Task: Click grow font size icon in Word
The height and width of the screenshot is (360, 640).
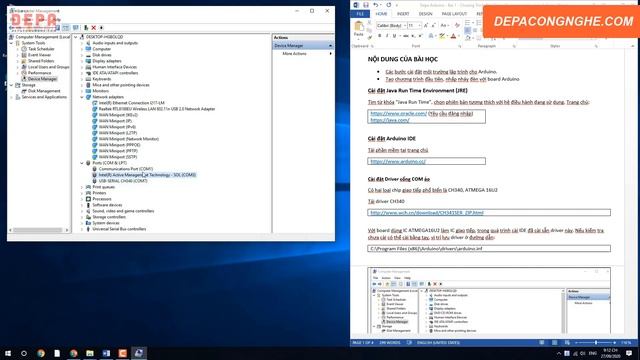Action: [x=426, y=25]
